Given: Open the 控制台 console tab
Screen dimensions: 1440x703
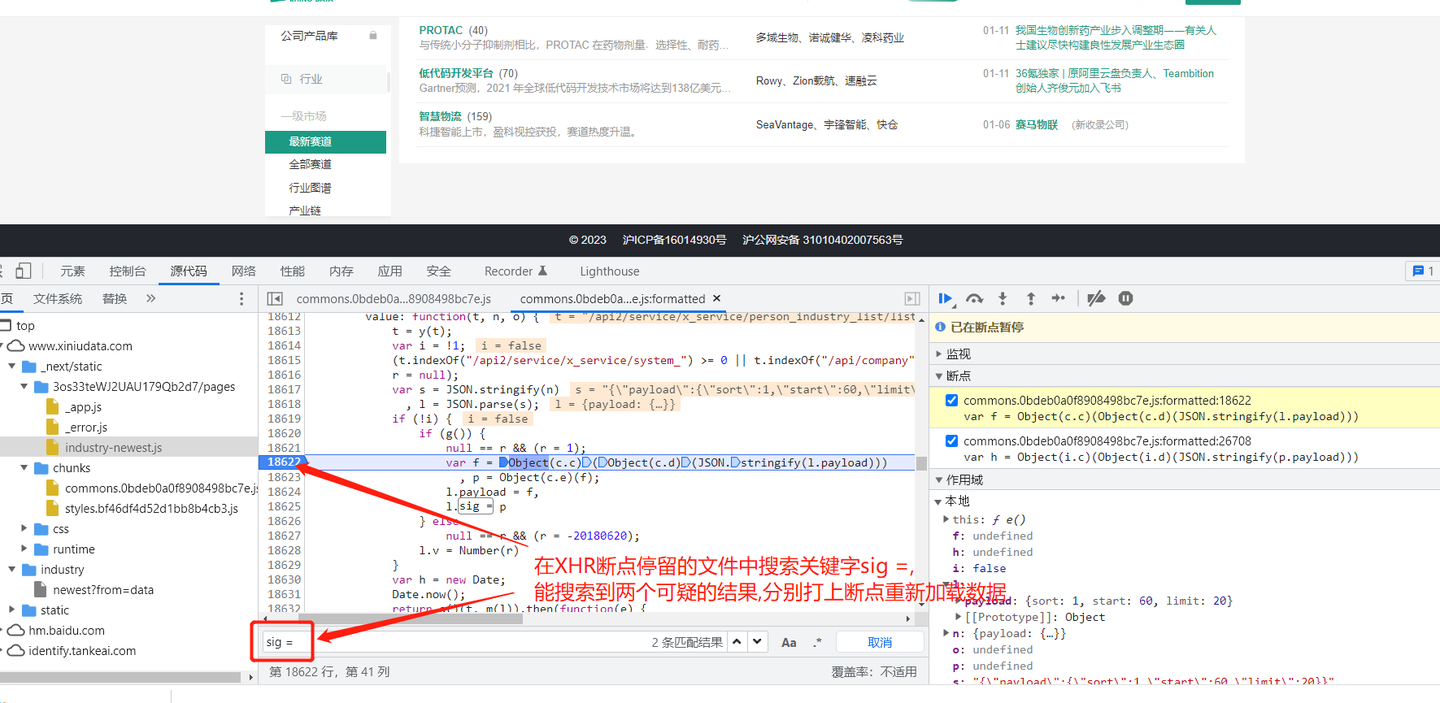Looking at the screenshot, I should click(127, 270).
